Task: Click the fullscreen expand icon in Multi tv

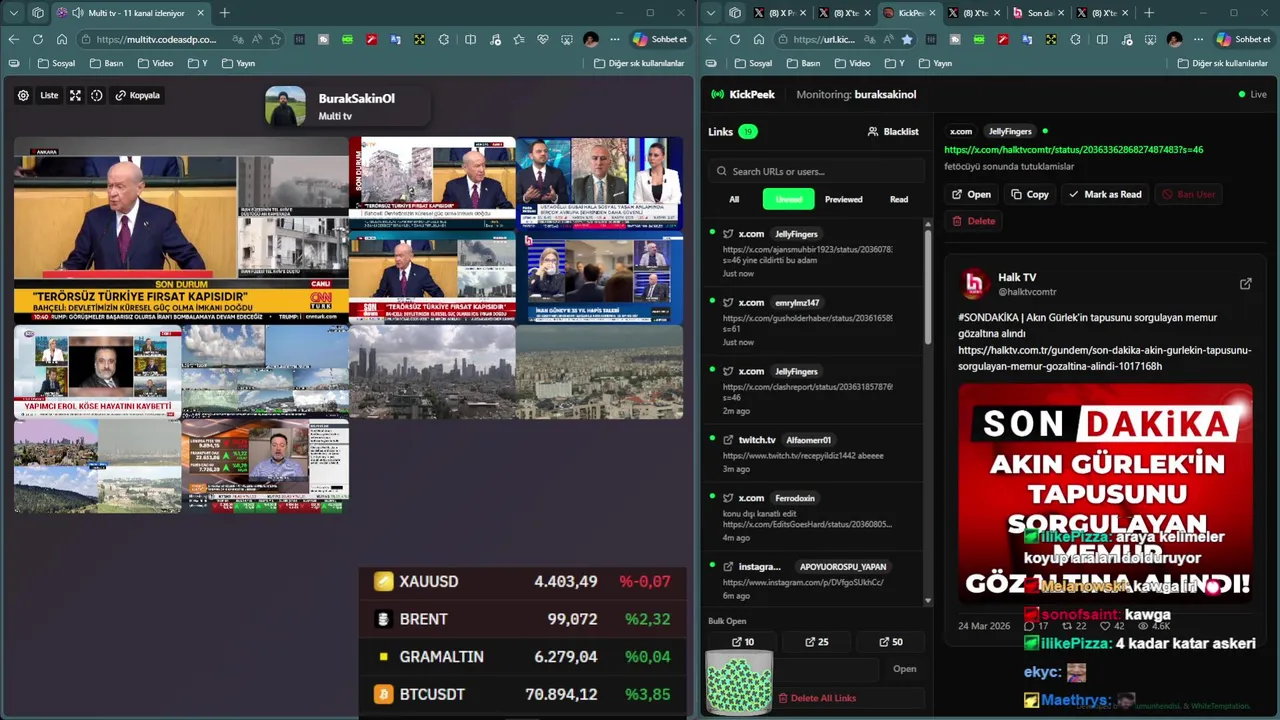Action: tap(75, 95)
